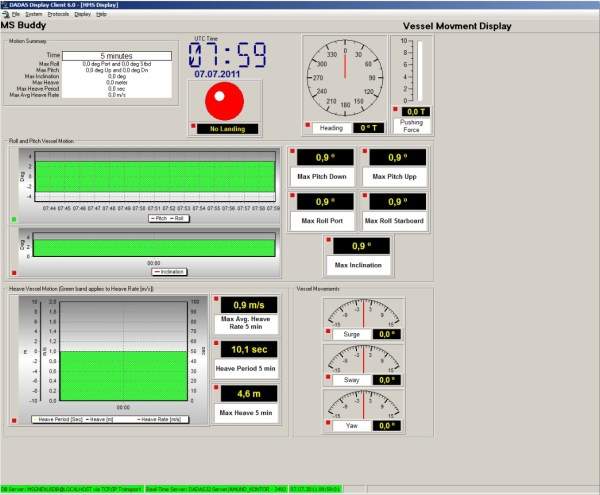Click the Sway gauge dial
The height and width of the screenshot is (495, 600).
pos(364,358)
